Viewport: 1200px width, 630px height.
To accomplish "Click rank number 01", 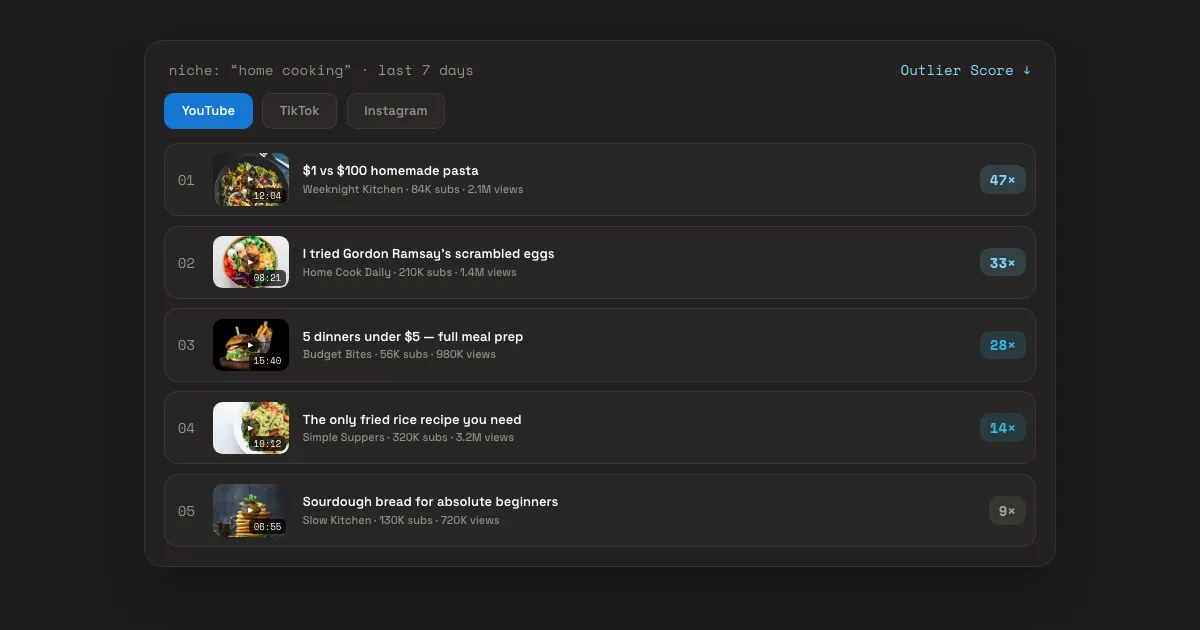I will [186, 180].
